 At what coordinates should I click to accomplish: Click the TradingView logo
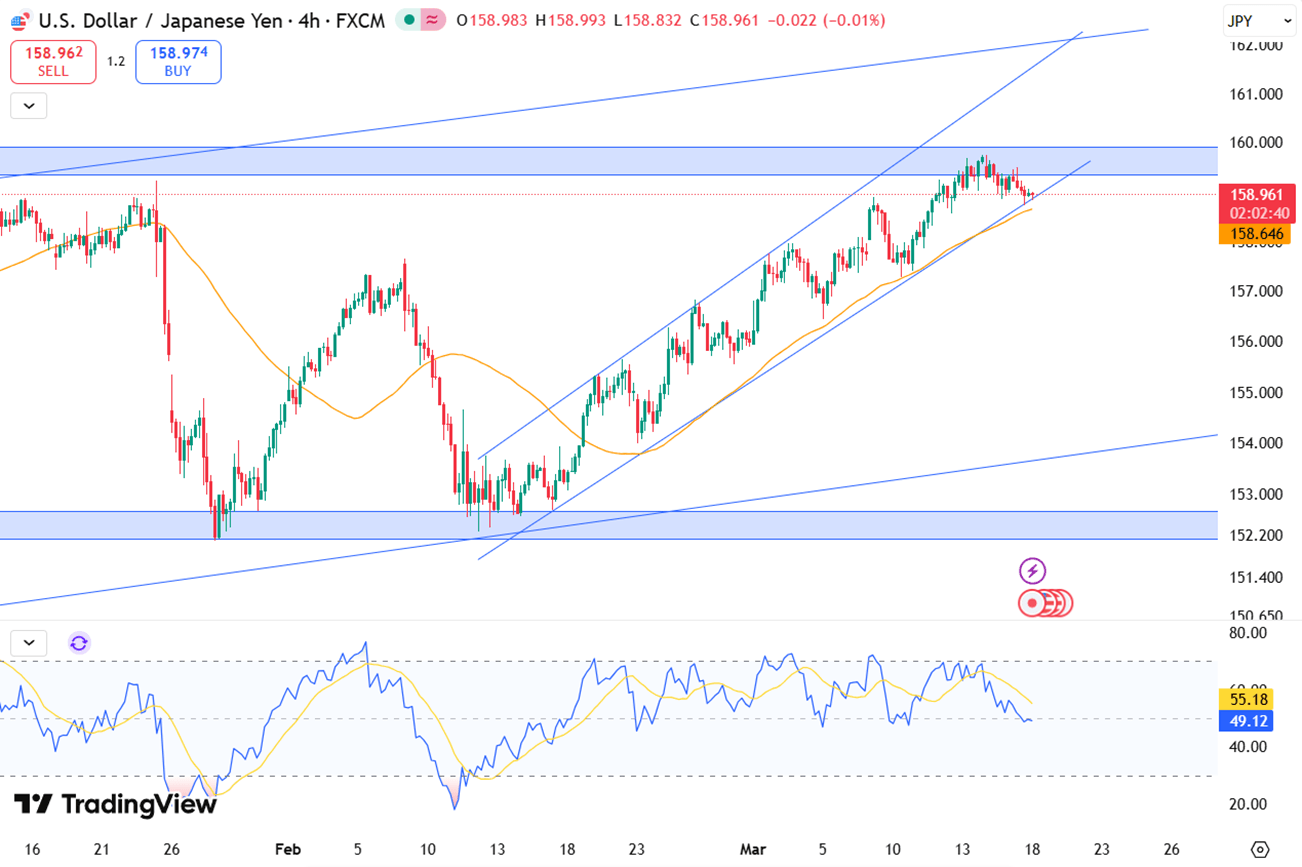[x=114, y=804]
